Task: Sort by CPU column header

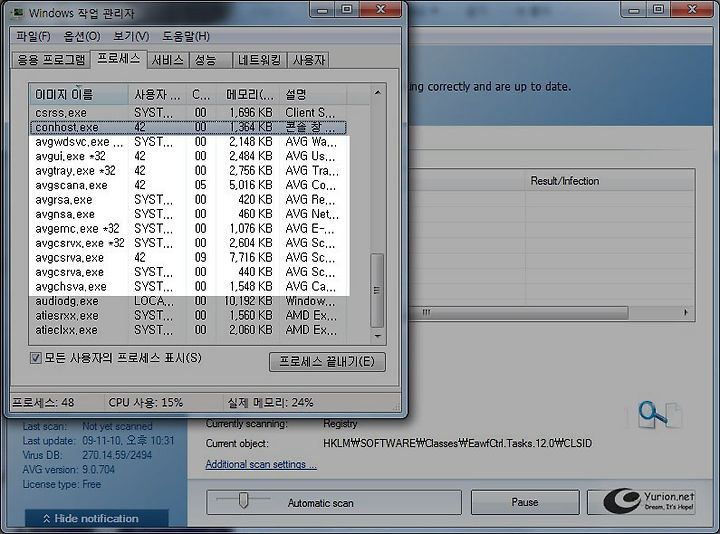Action: pyautogui.click(x=201, y=95)
